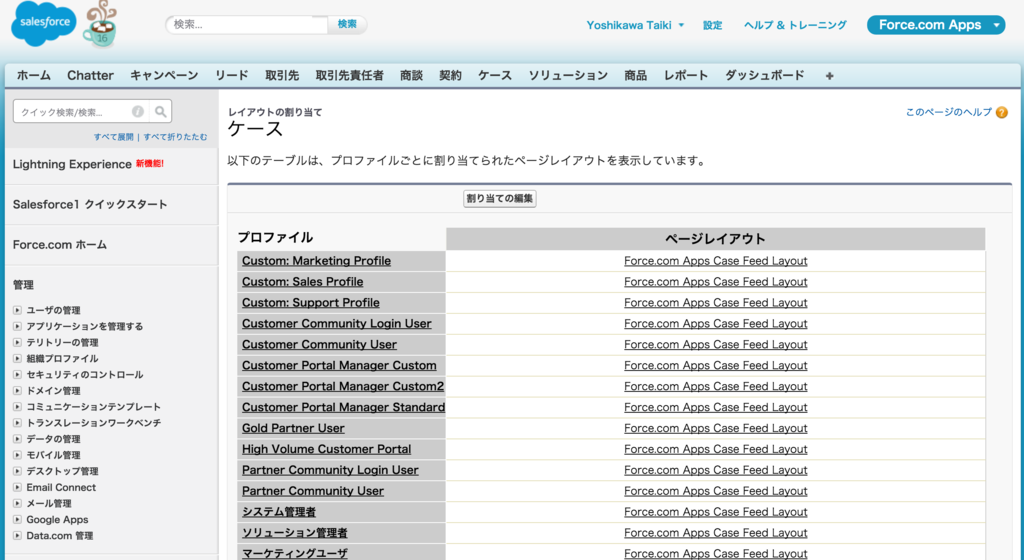Open the Yoshikawa Taiki user menu arrow
The height and width of the screenshot is (560, 1024).
pos(681,25)
